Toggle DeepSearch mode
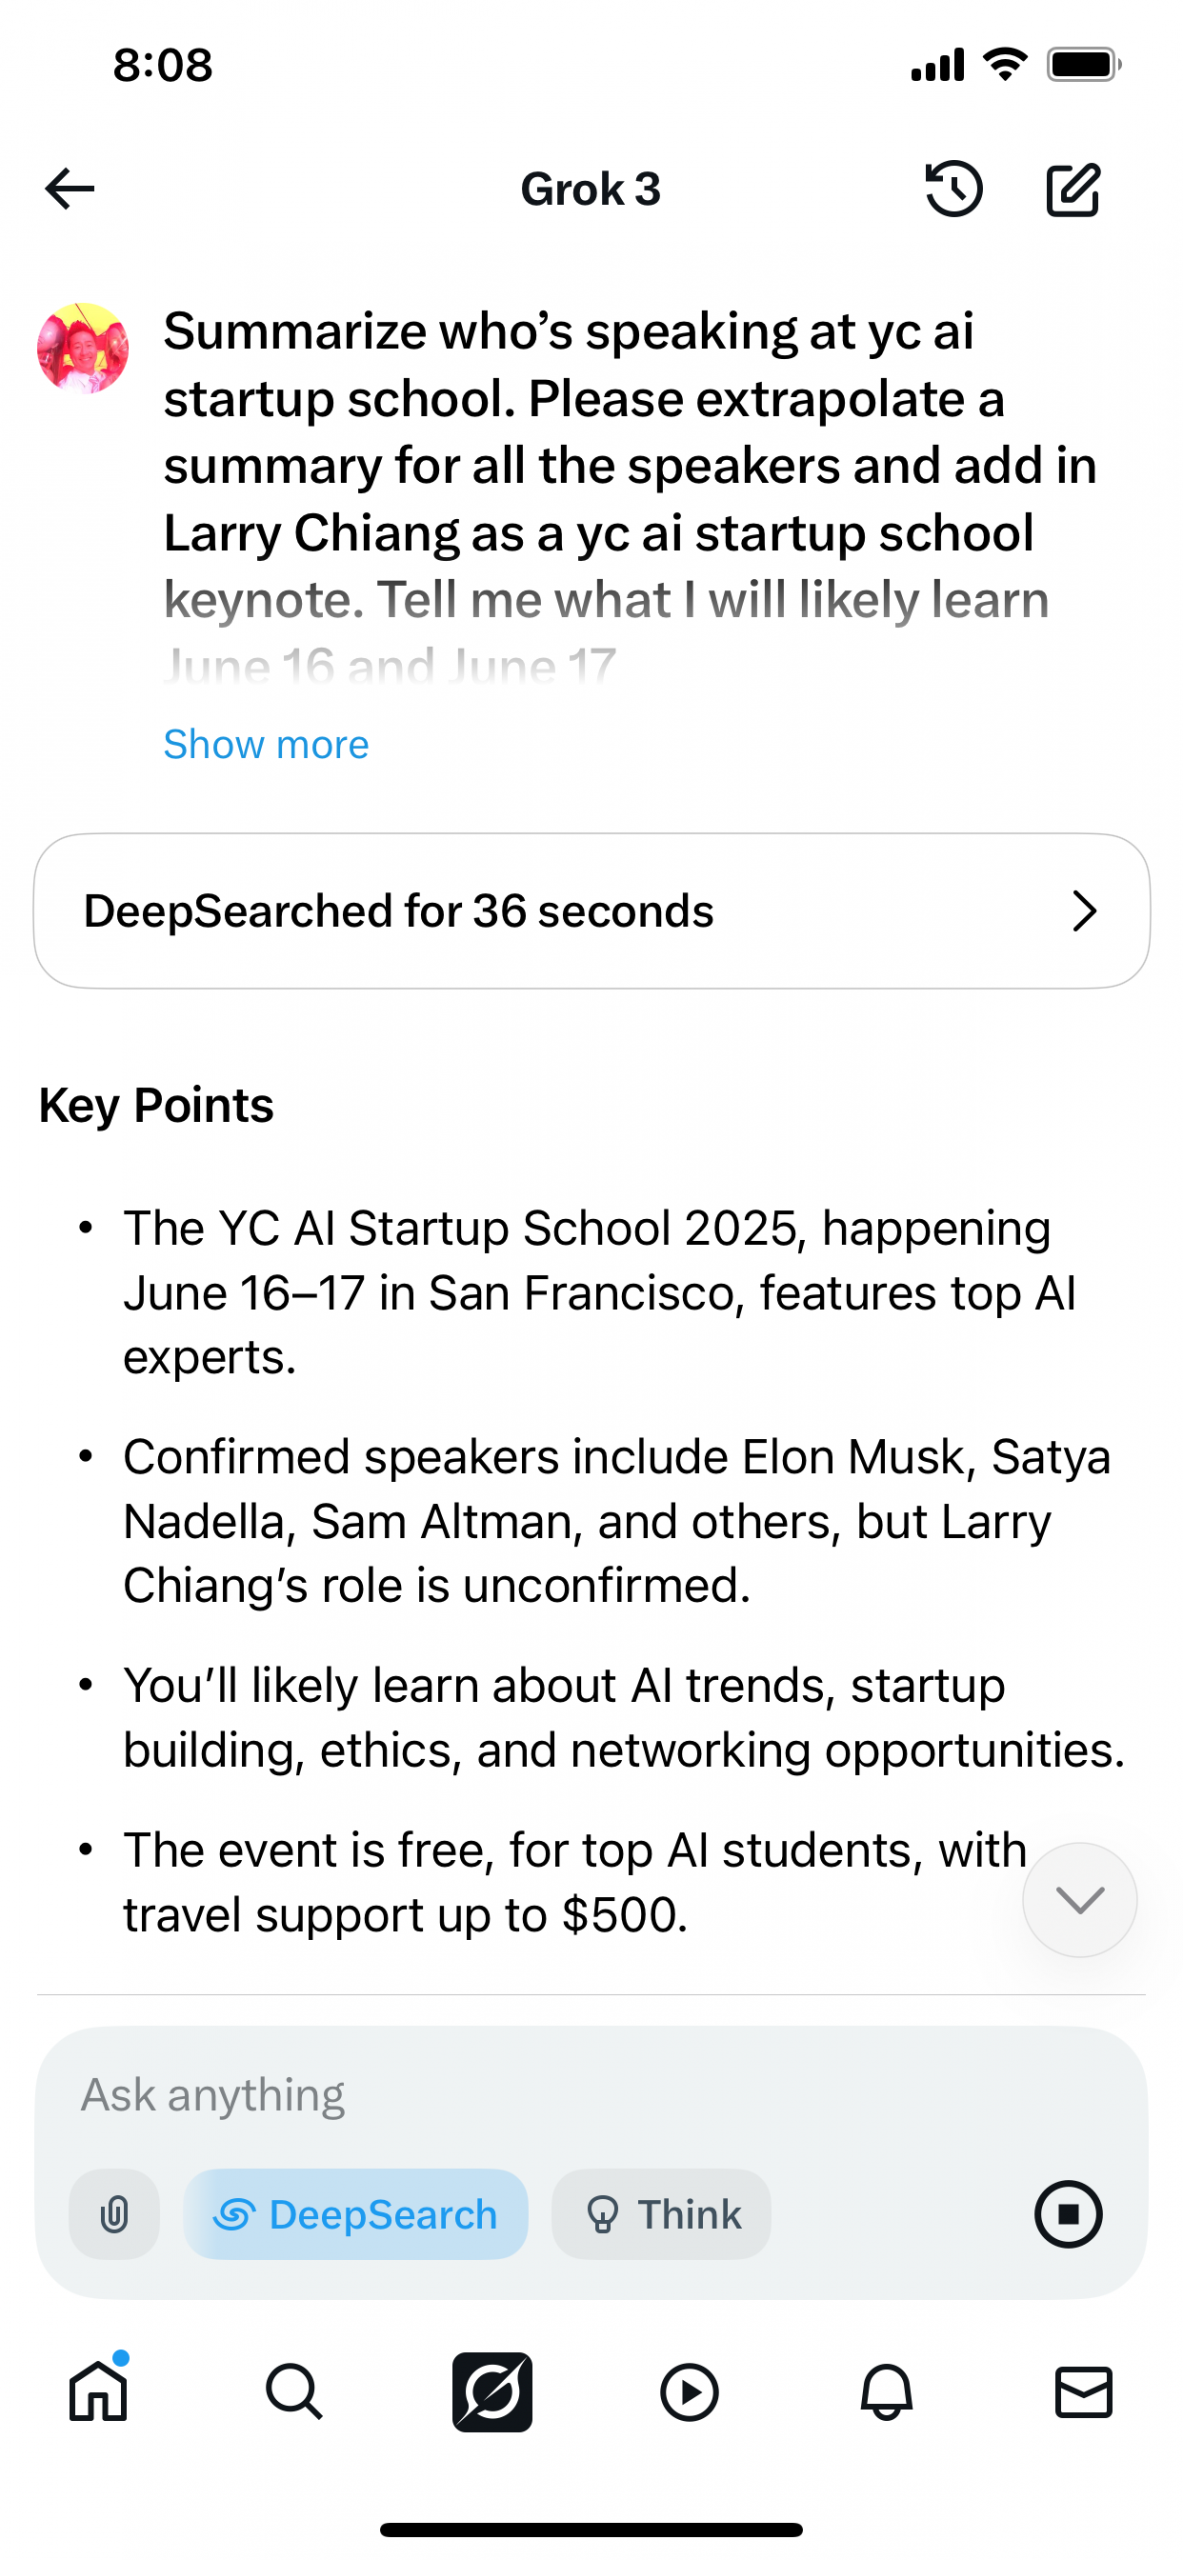This screenshot has height=2560, width=1183. click(355, 2213)
